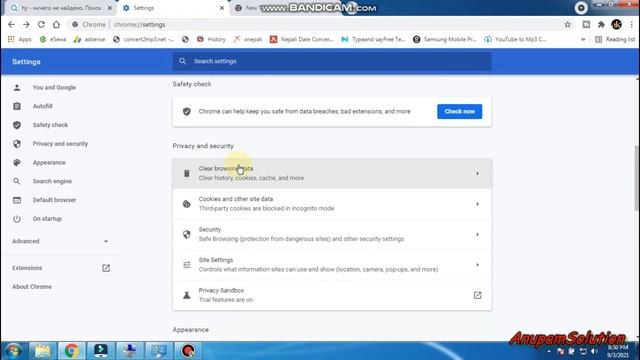Click the Search settings field

332,61
